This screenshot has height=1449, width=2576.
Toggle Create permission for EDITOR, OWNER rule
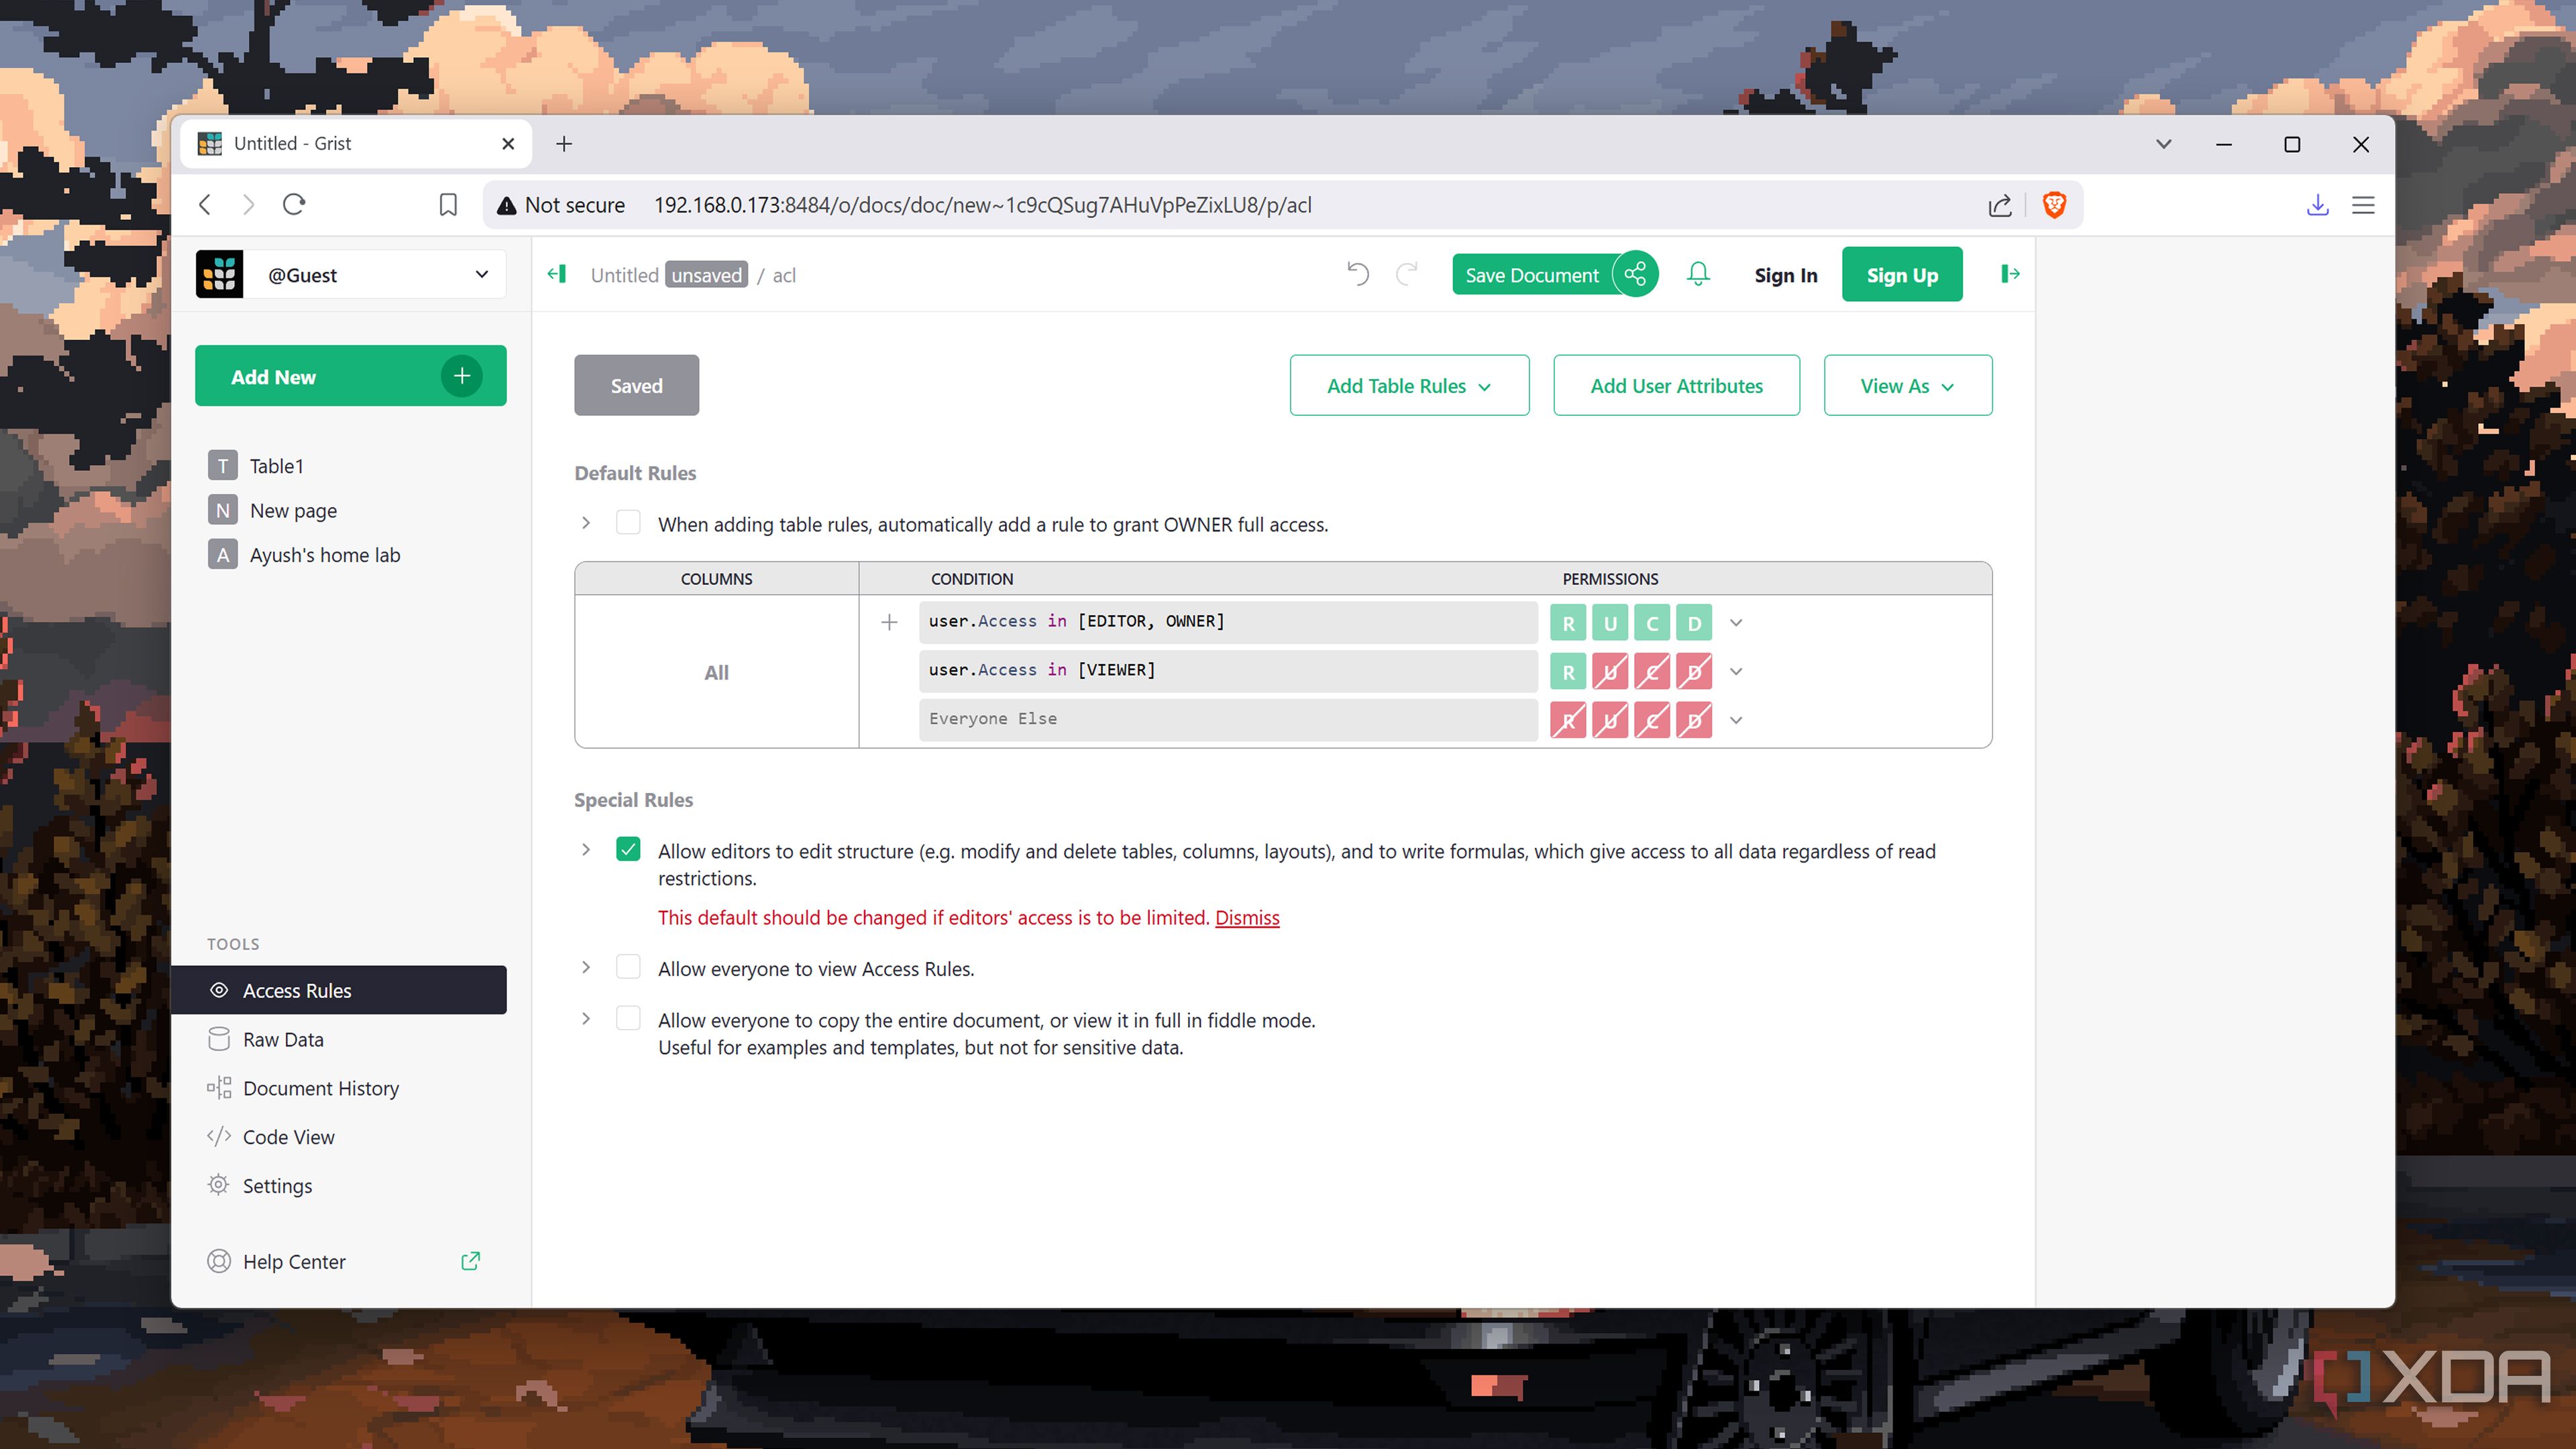tap(1652, 623)
